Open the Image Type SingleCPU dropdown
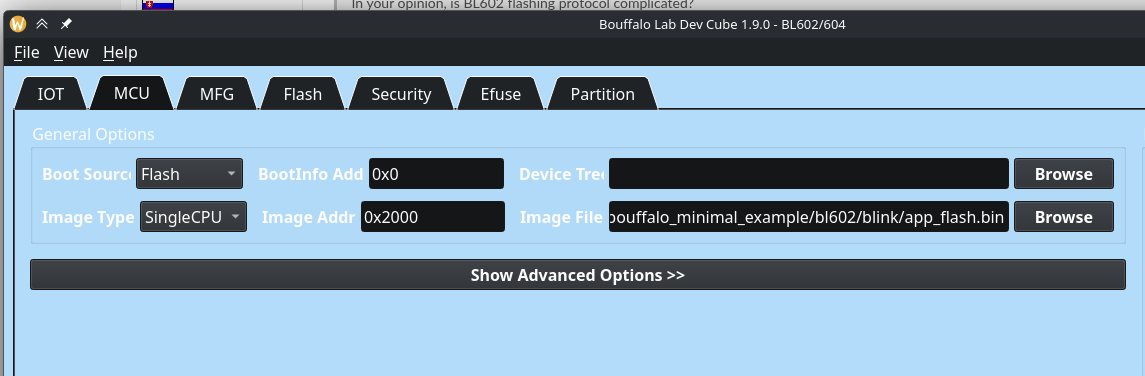 (x=193, y=217)
